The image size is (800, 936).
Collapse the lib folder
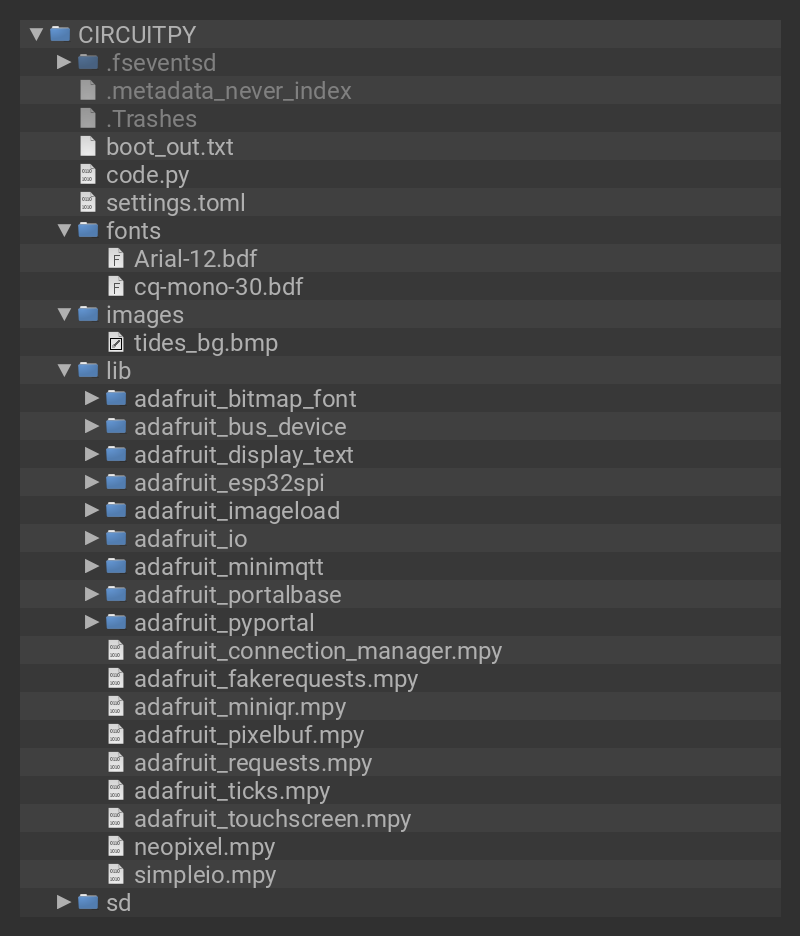(x=64, y=371)
